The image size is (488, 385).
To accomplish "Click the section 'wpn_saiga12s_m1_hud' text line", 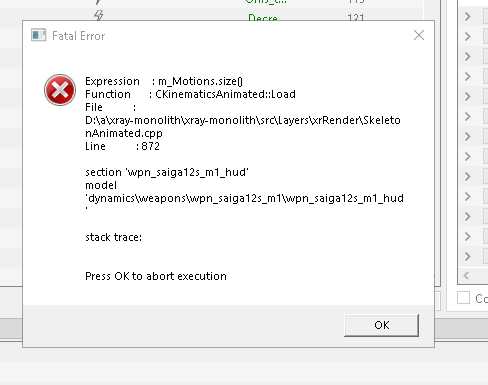I will [x=167, y=172].
